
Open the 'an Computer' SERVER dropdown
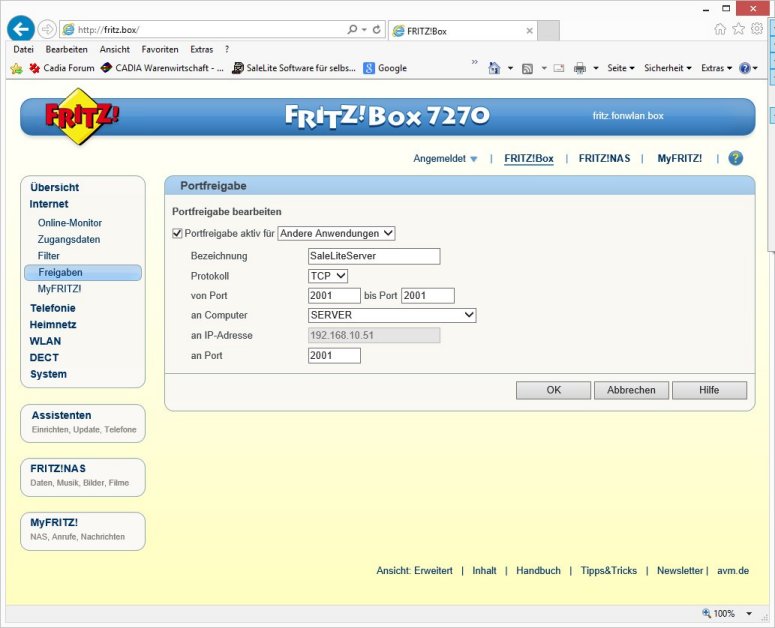392,315
